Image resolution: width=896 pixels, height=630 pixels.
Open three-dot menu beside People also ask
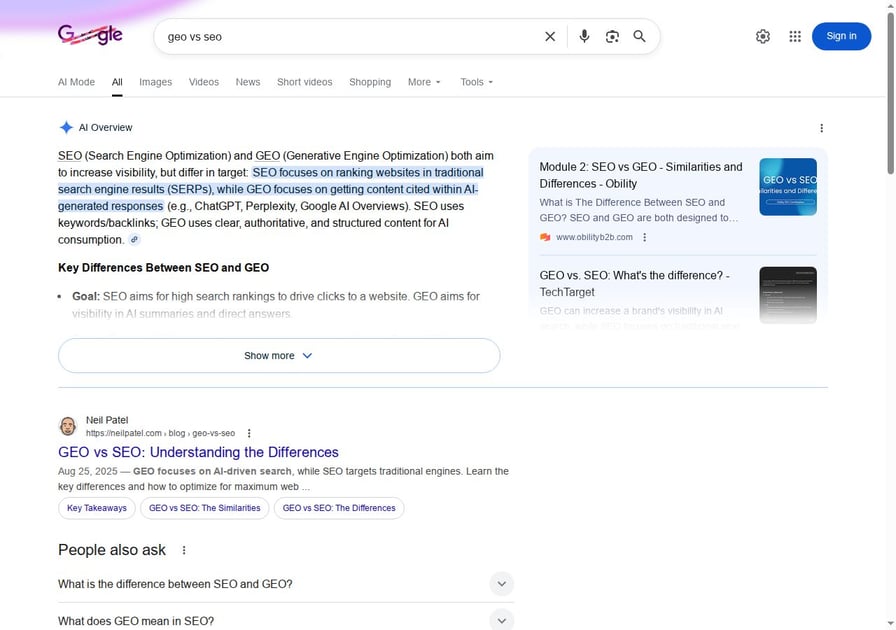coord(183,550)
